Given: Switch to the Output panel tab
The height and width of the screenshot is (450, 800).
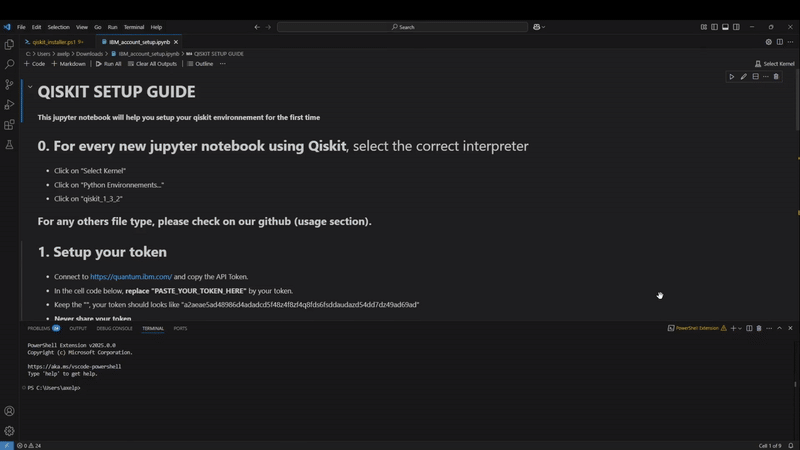Looking at the screenshot, I should (78, 328).
